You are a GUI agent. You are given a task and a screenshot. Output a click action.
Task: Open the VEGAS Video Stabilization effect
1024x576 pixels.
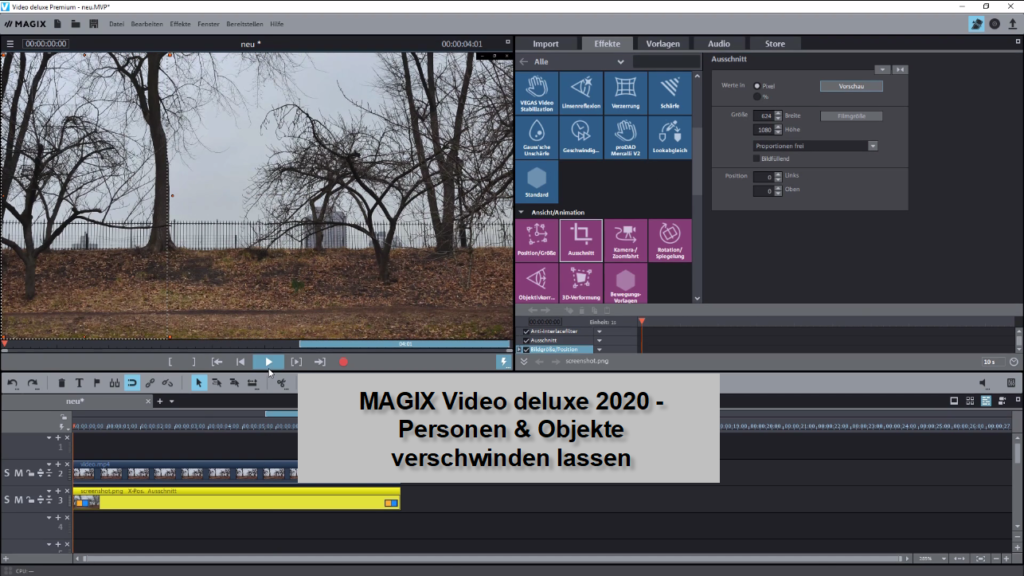tap(537, 93)
